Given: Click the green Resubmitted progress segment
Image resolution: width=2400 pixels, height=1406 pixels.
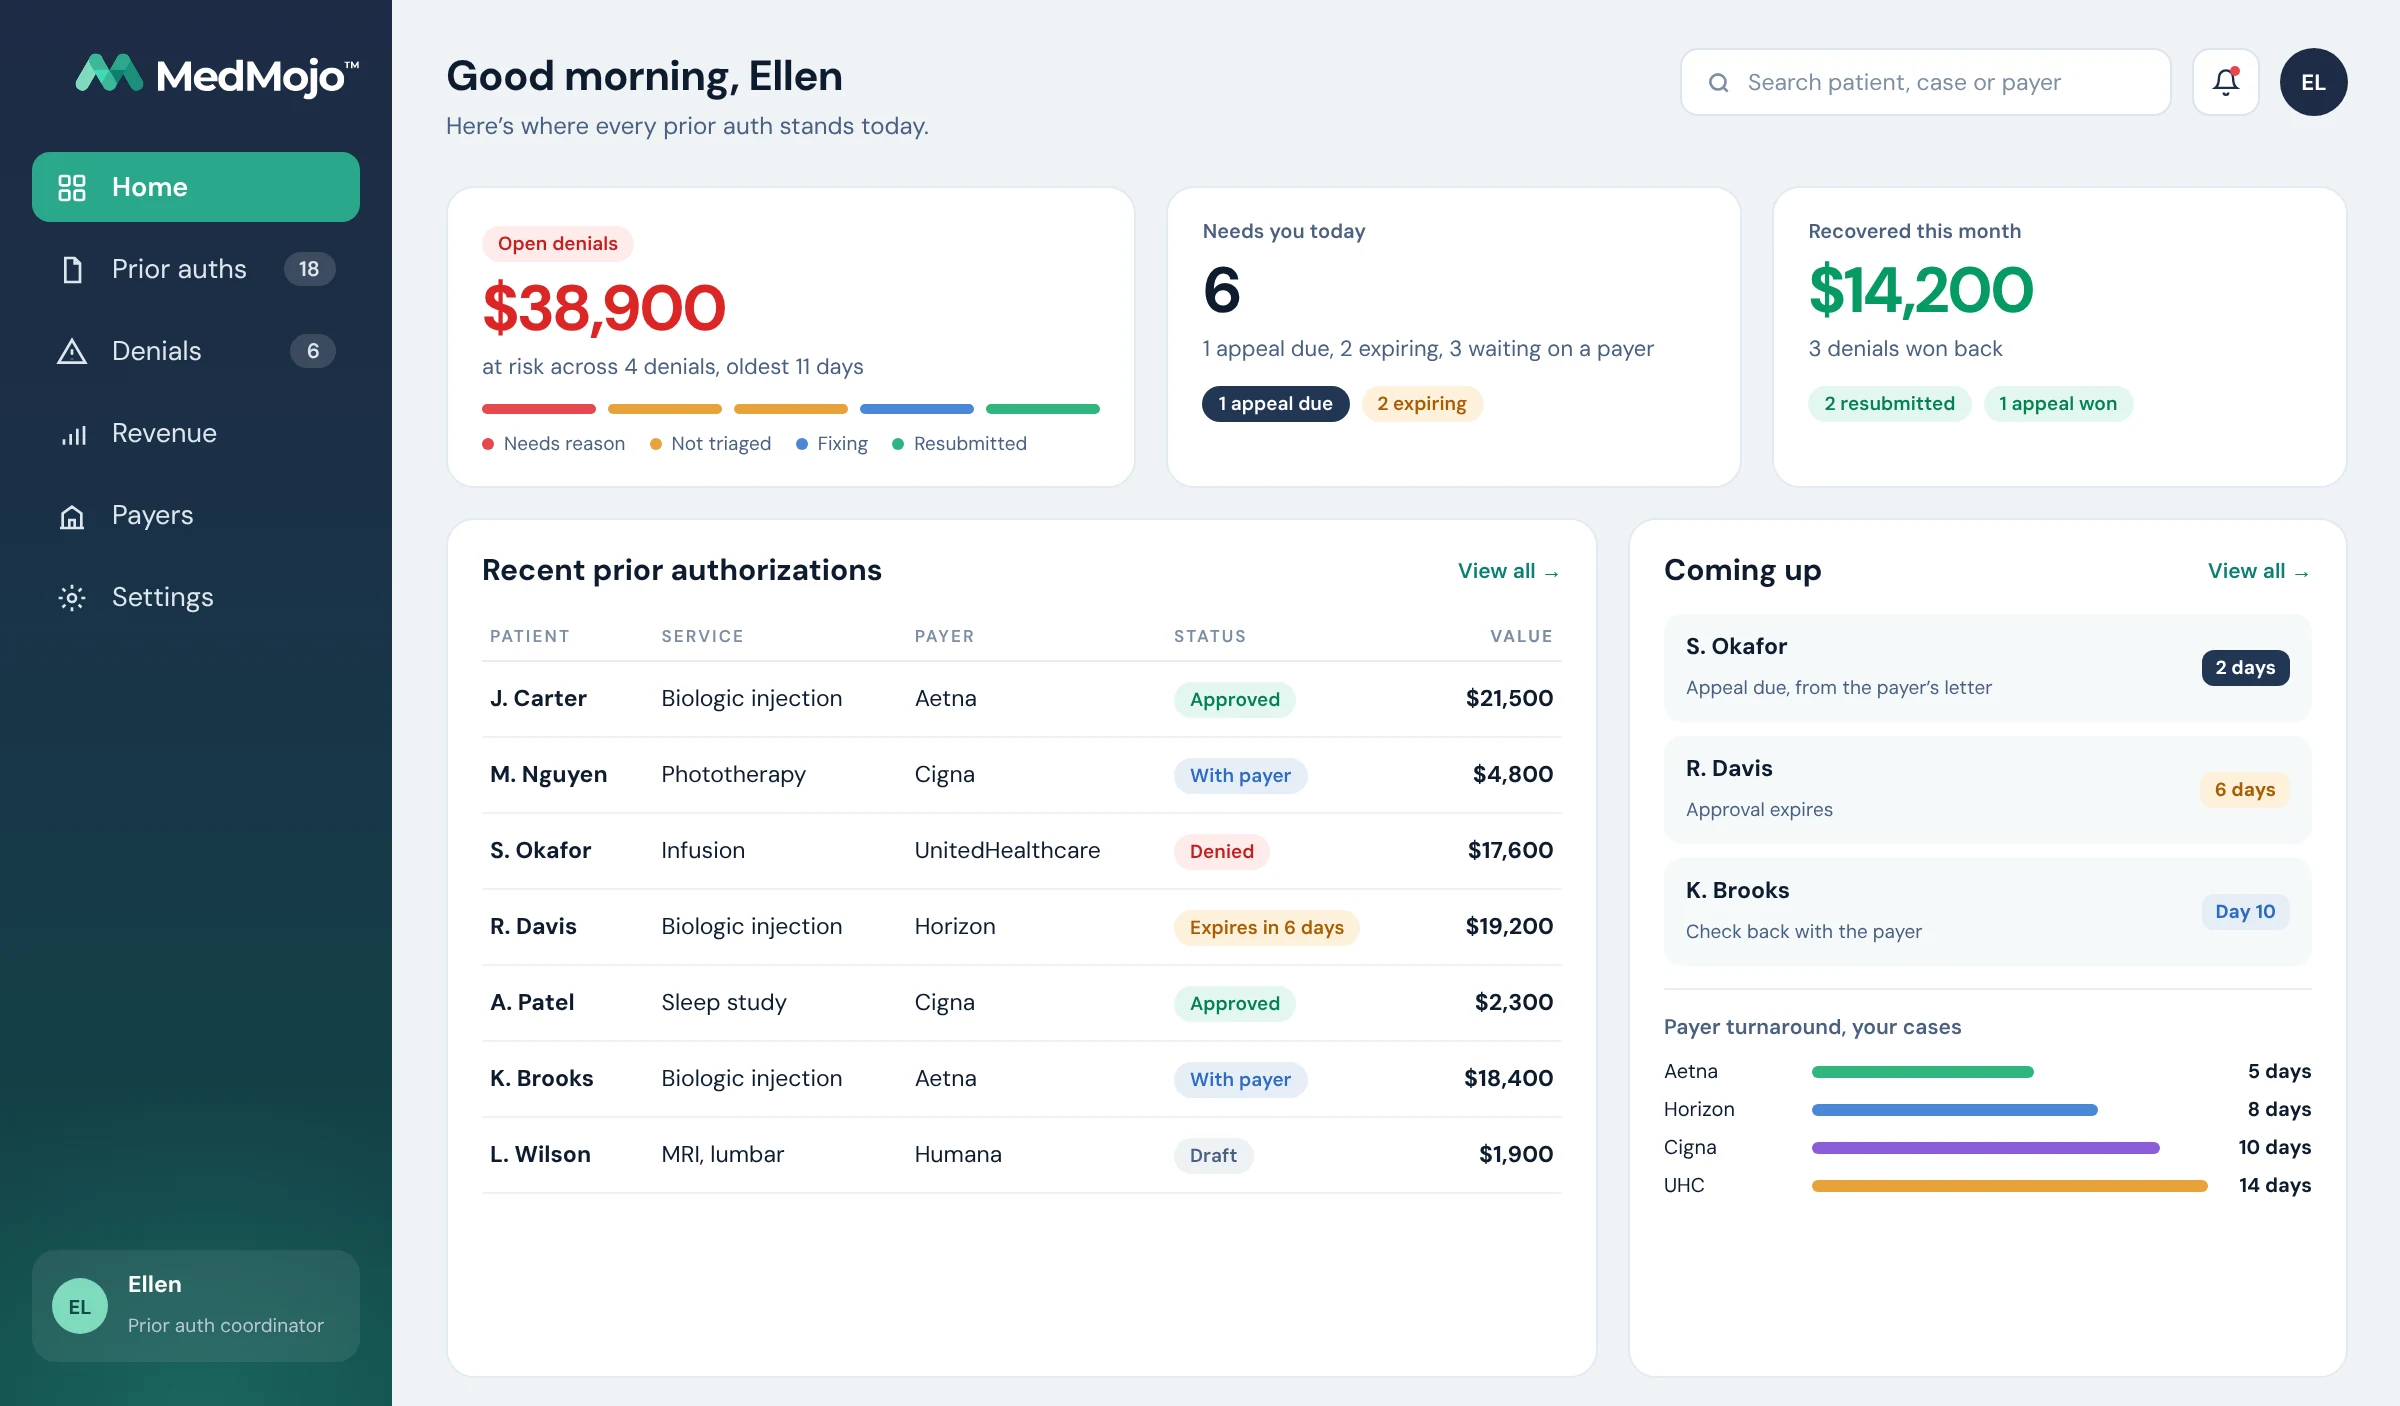Looking at the screenshot, I should coord(1043,409).
